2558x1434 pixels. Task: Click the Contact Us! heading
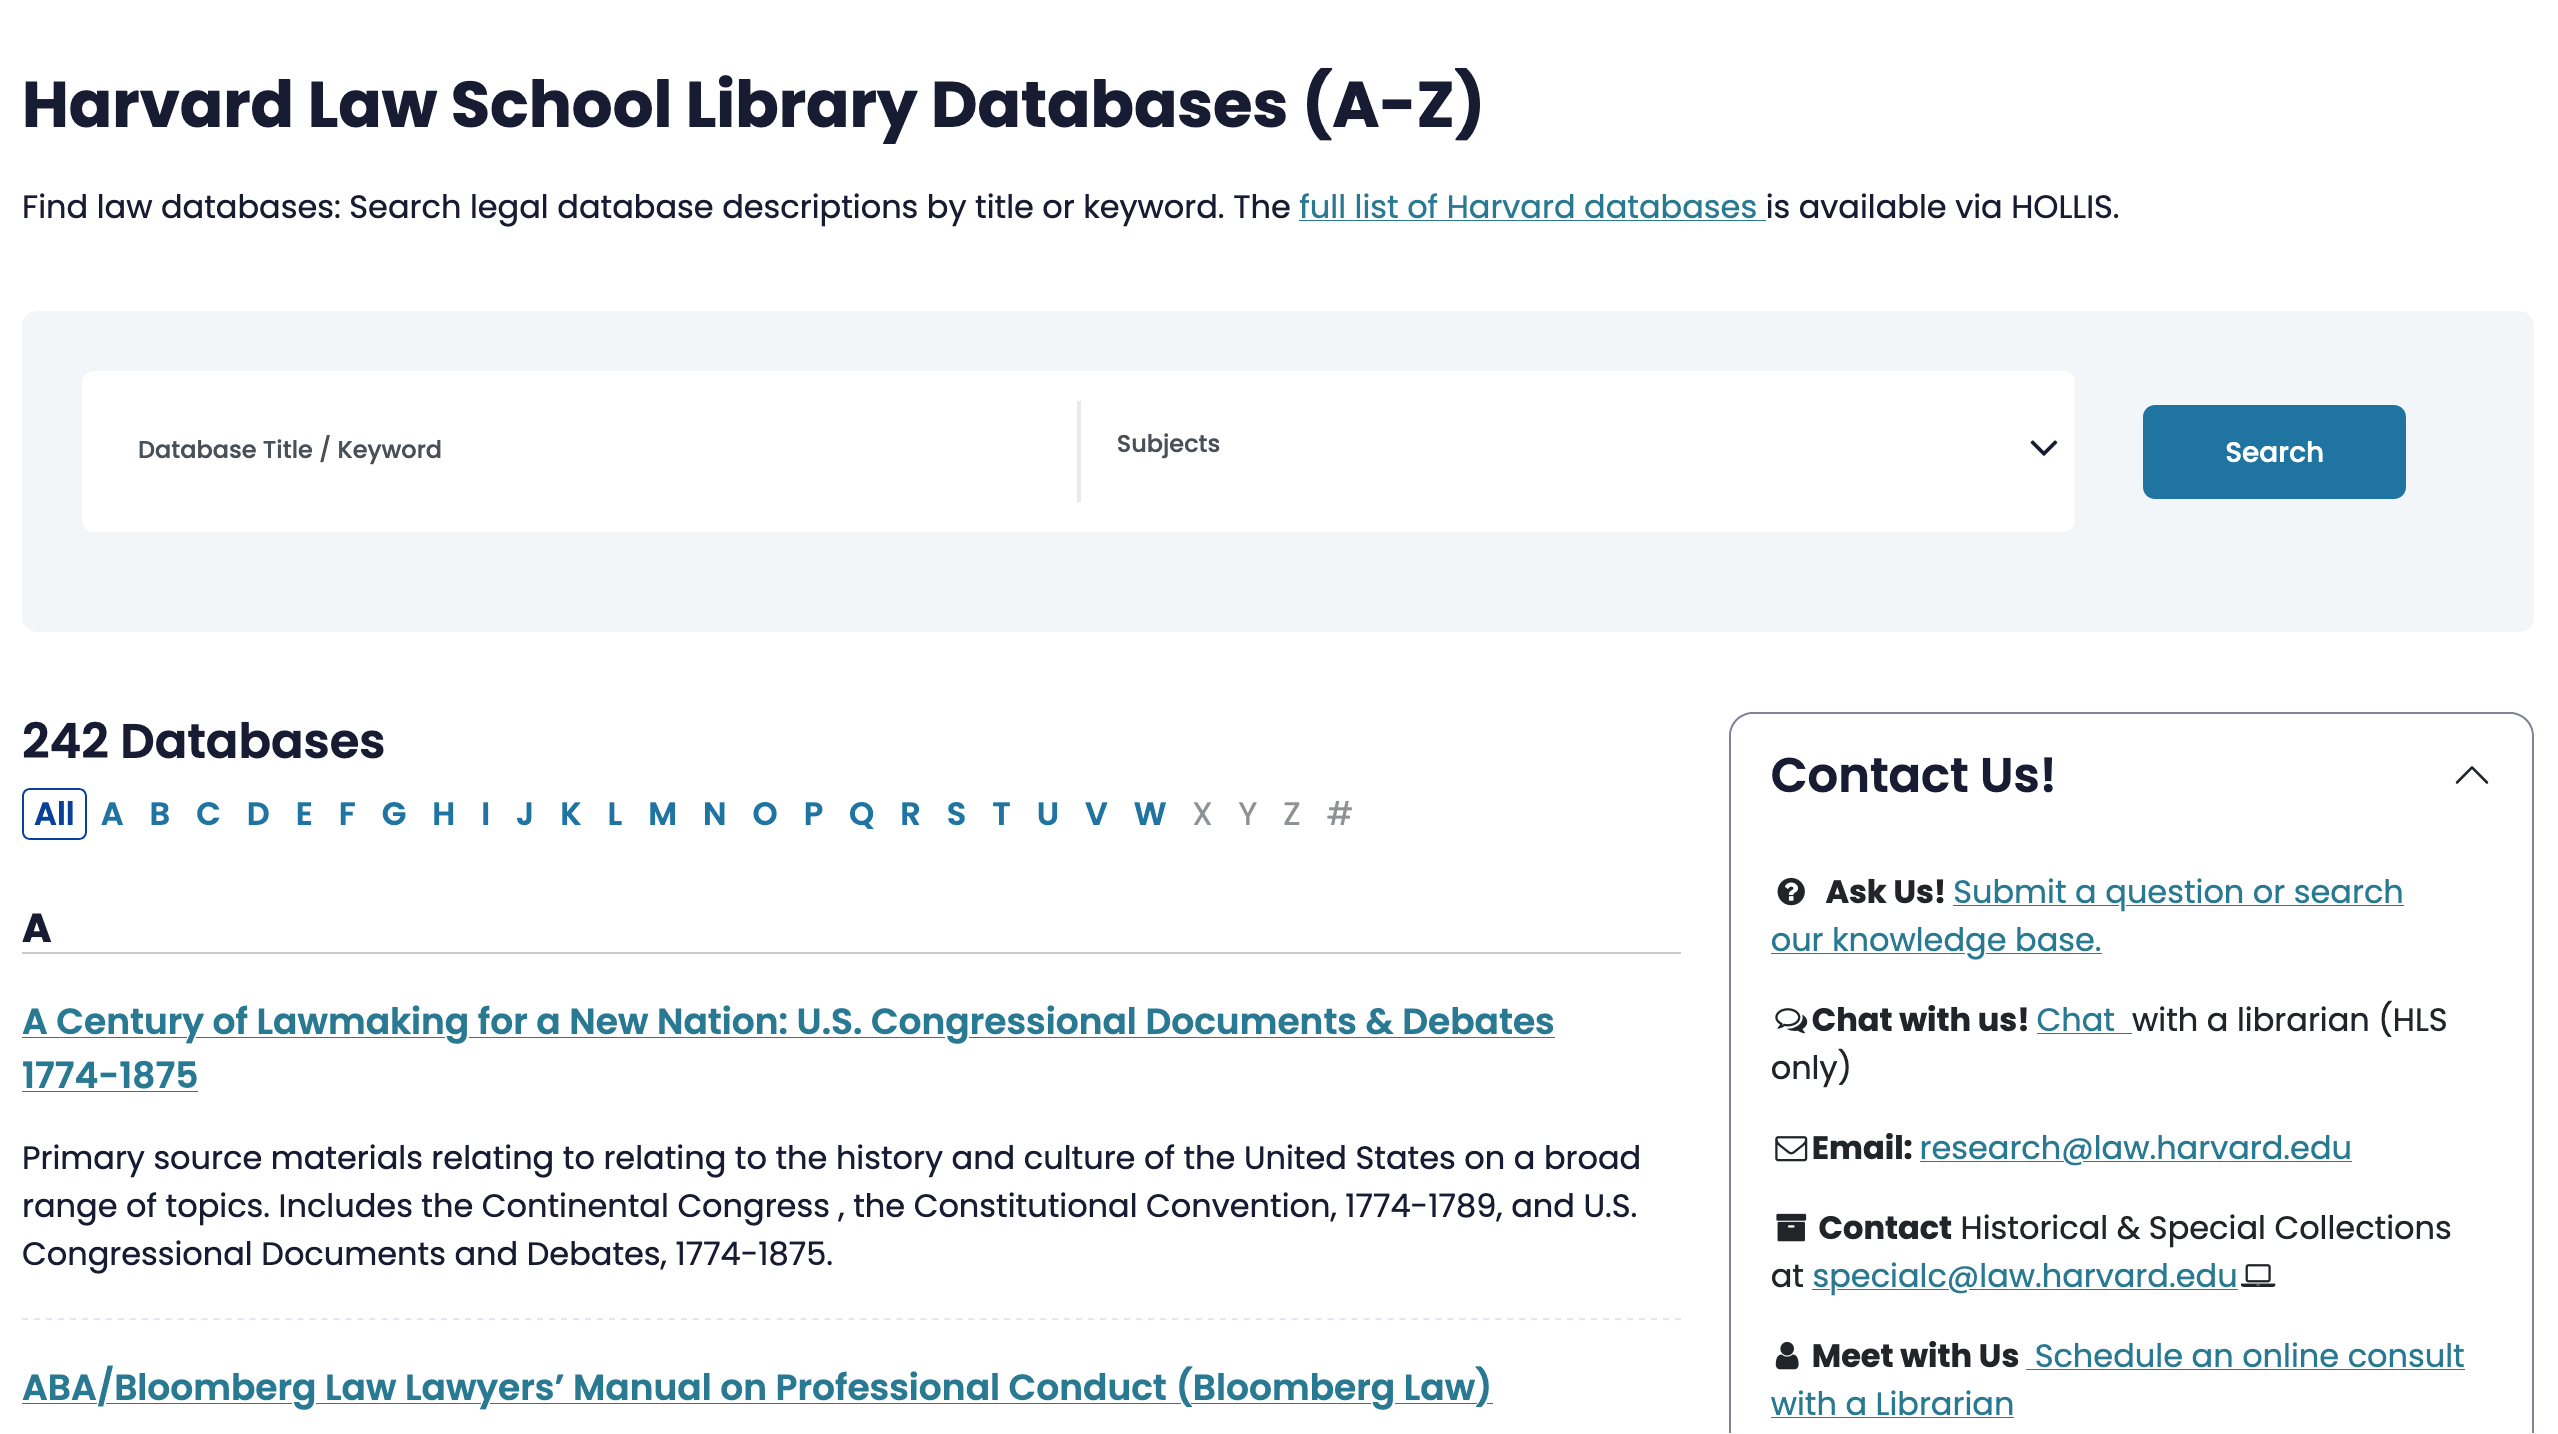[1912, 775]
